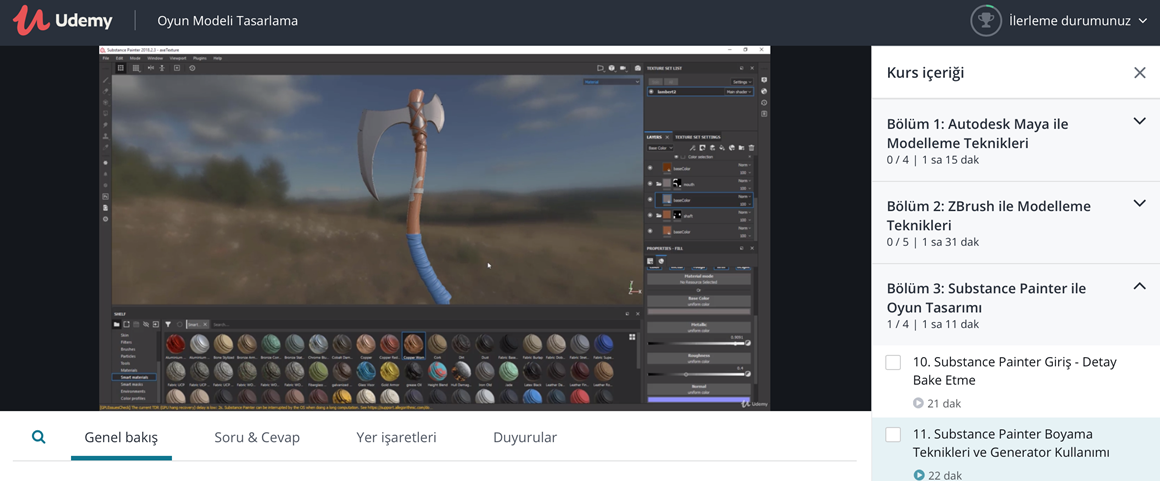Click the Oyun Modeli Tasarlama course title
The image size is (1160, 481).
[228, 21]
